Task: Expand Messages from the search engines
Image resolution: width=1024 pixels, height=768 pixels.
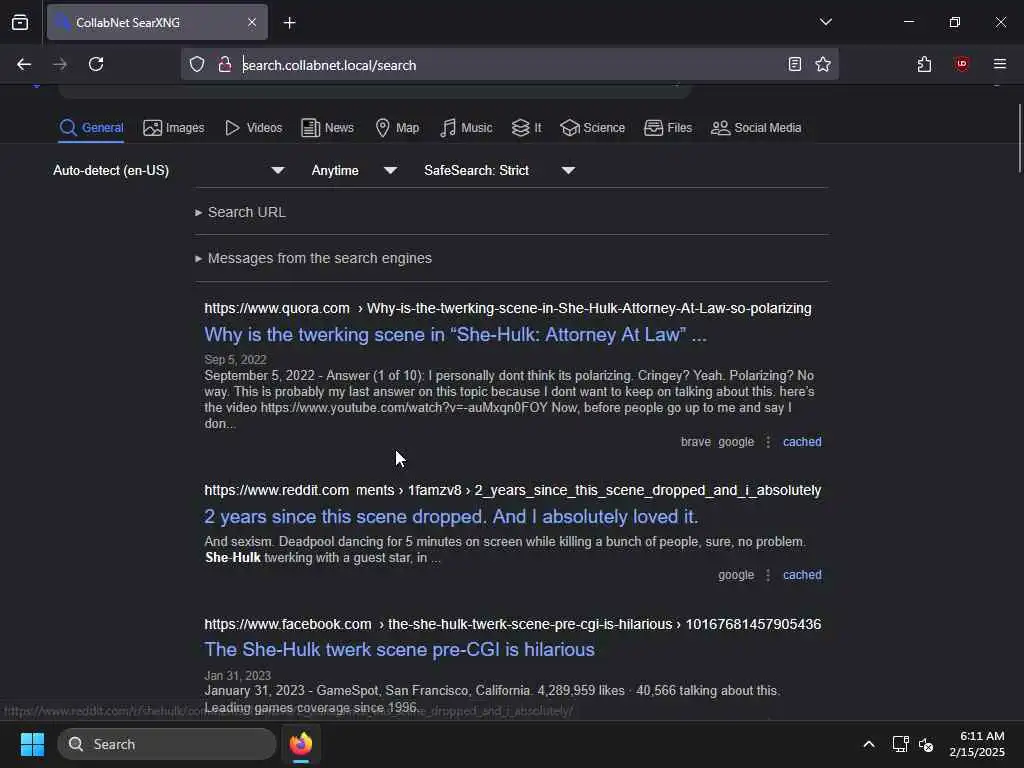Action: click(x=313, y=258)
